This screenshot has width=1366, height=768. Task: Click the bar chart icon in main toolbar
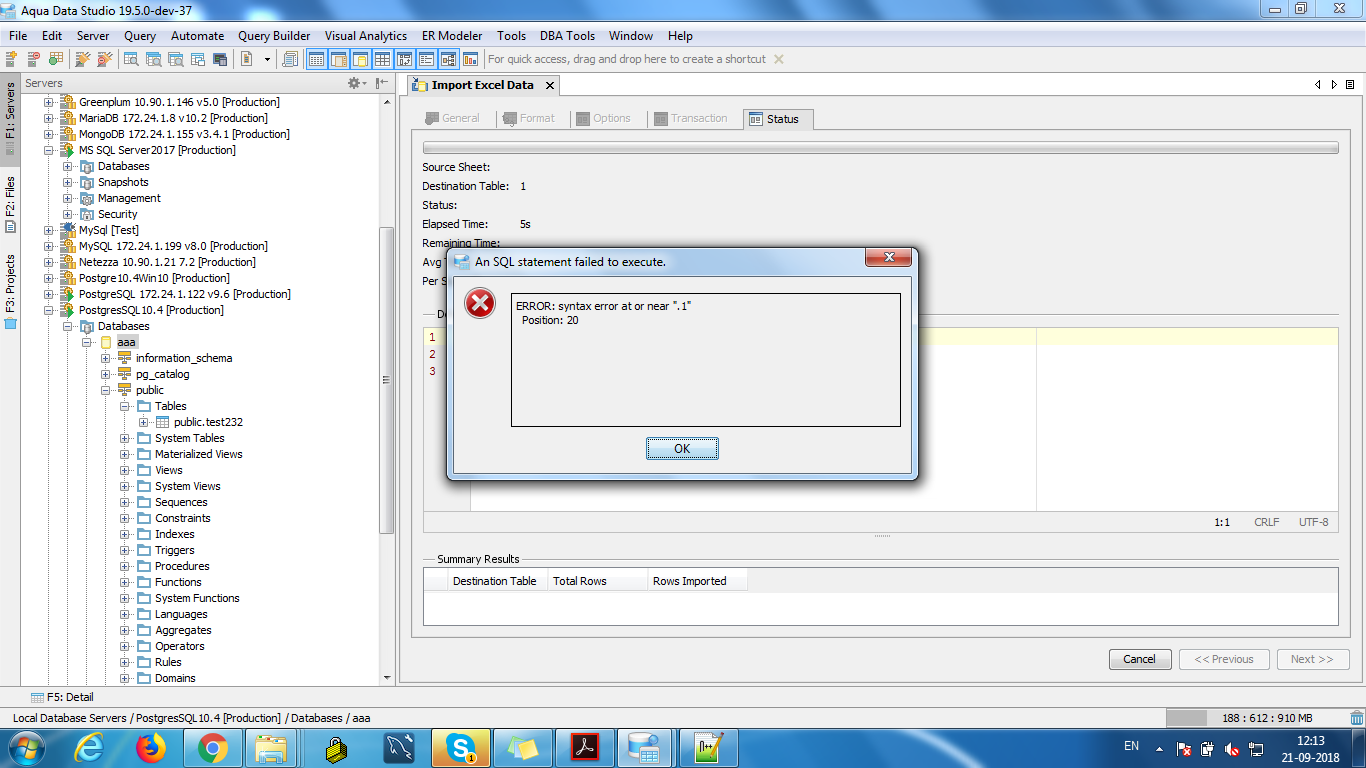click(x=471, y=59)
